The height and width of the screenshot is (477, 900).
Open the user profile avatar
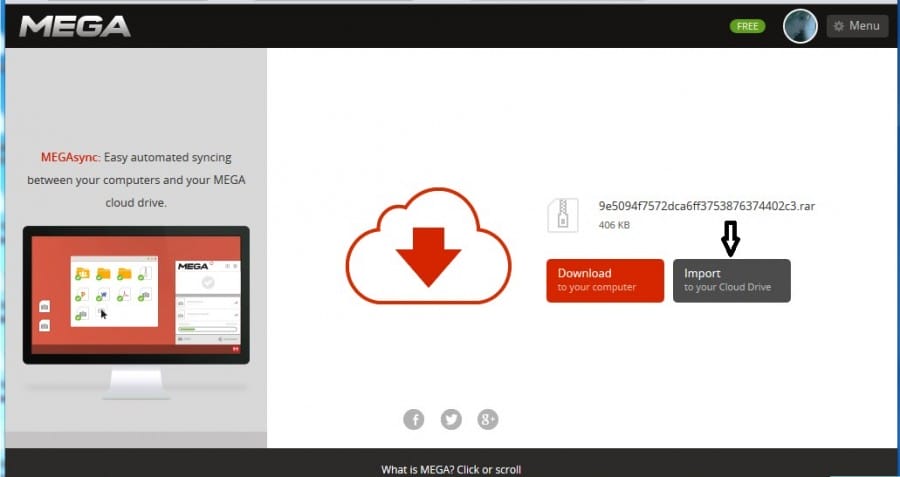(800, 26)
